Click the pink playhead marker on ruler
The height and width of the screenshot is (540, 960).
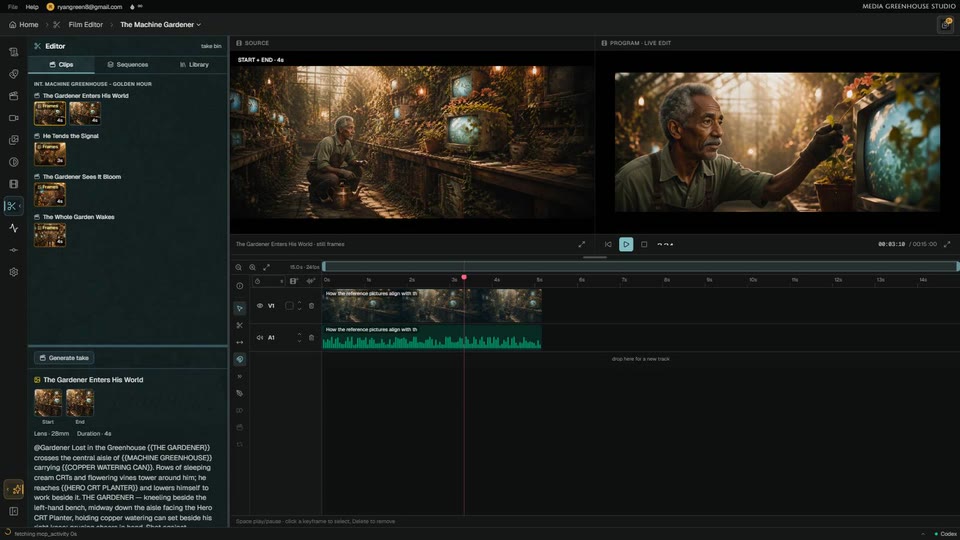tap(464, 277)
